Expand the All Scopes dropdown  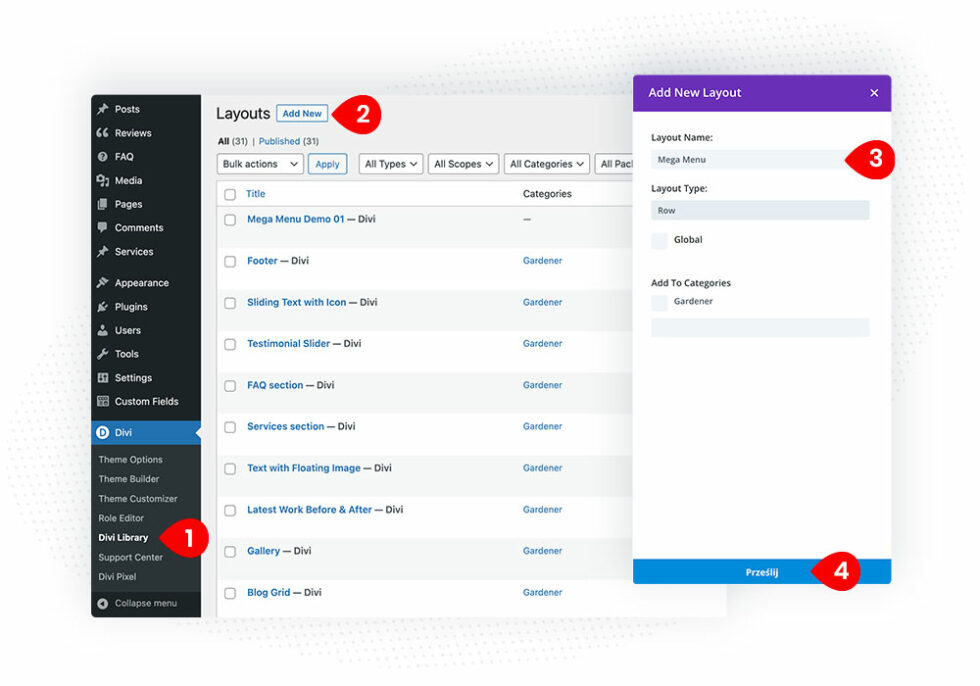(463, 163)
